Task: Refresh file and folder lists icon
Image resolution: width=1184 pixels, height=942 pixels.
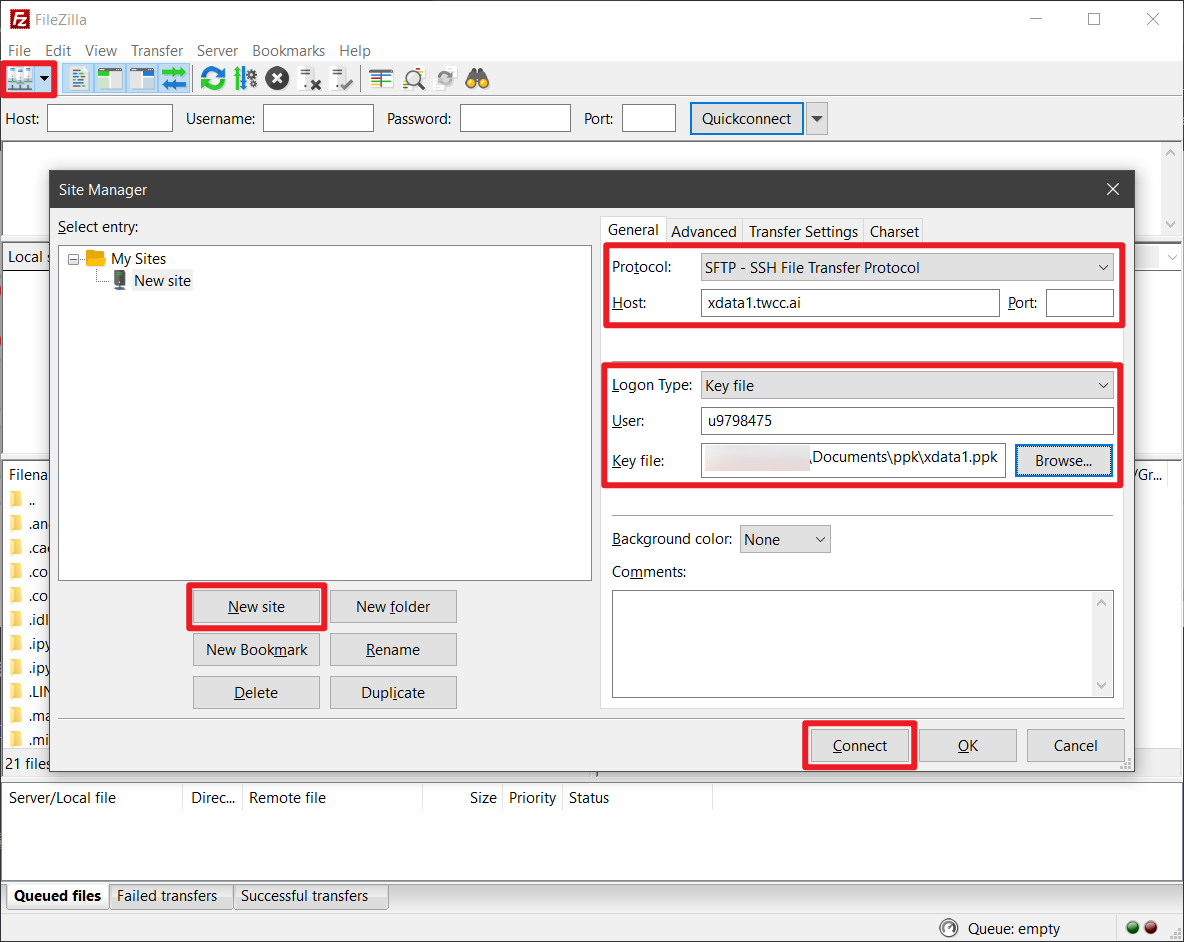Action: (213, 78)
